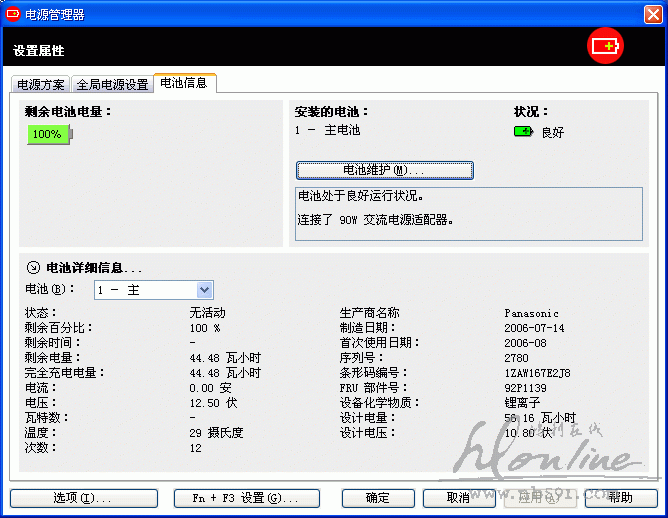Click the Fn + F3 设置 button
The width and height of the screenshot is (668, 518).
tap(246, 498)
